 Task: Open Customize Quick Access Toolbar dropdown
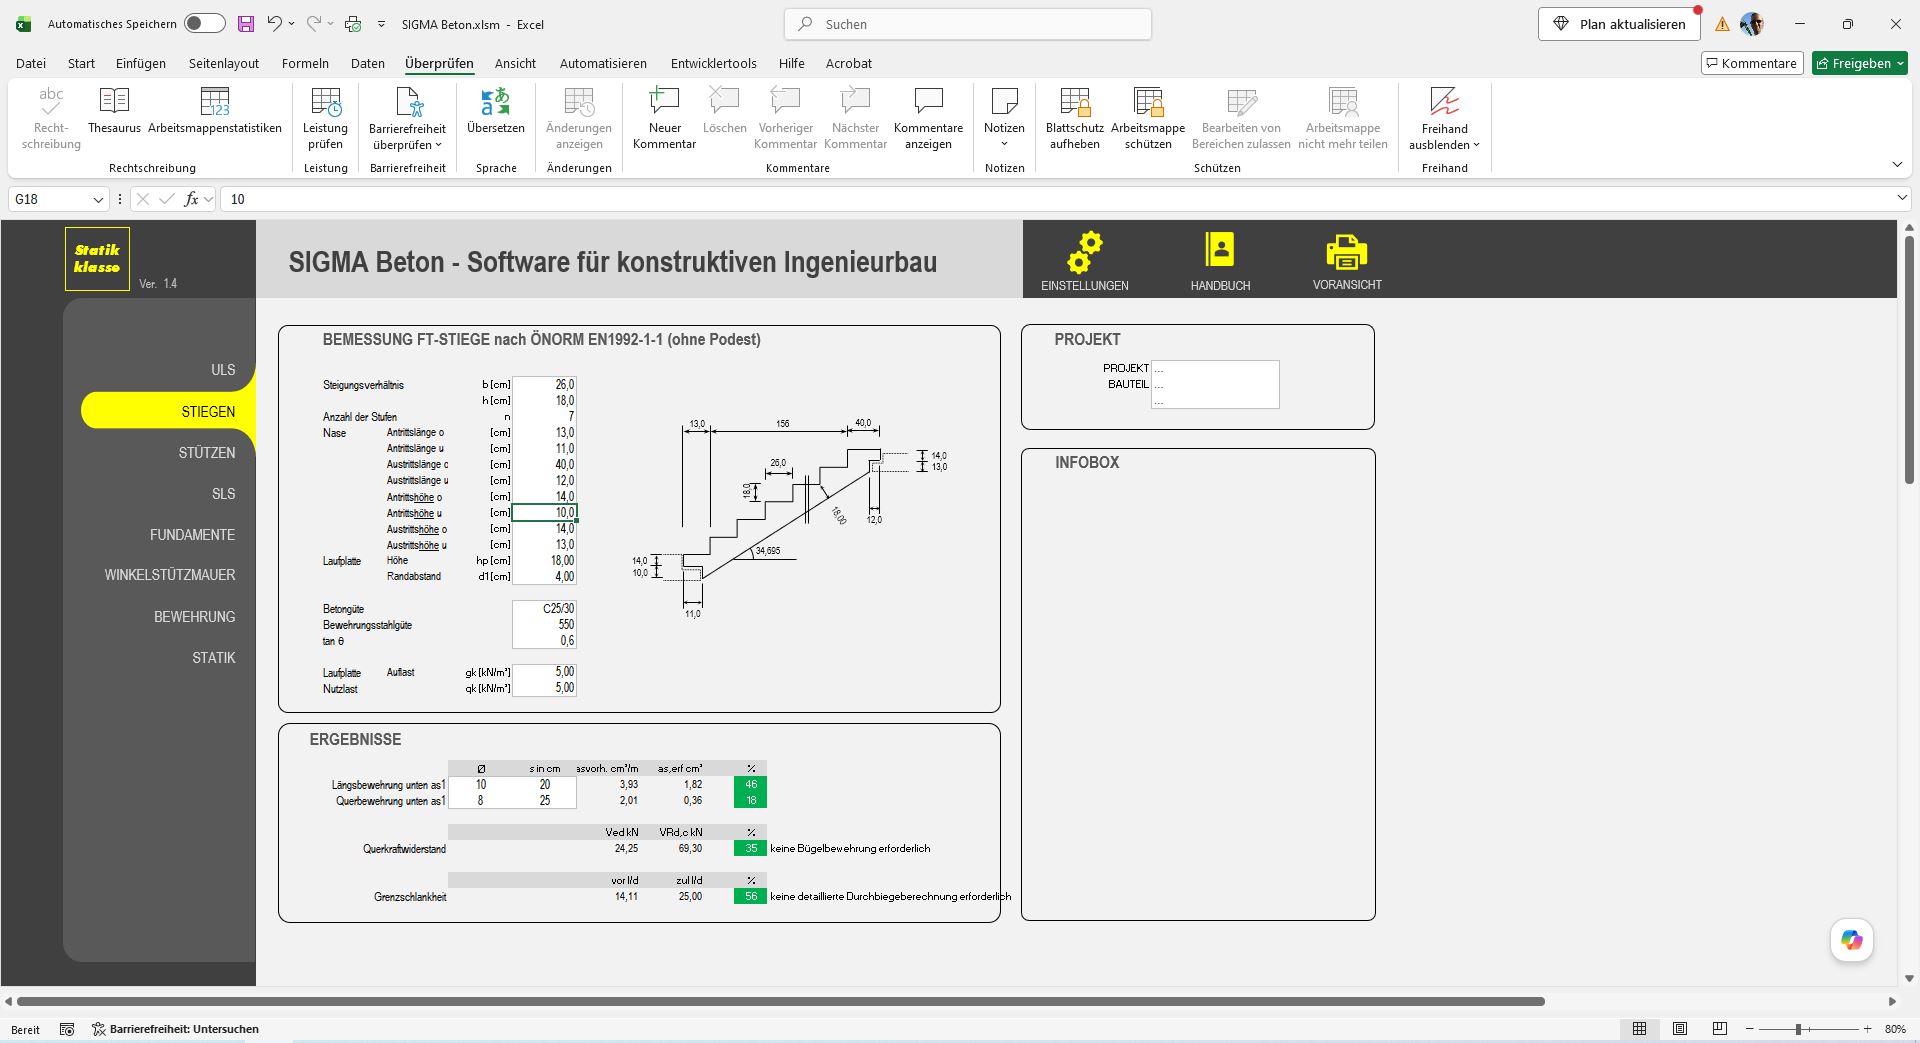(382, 24)
